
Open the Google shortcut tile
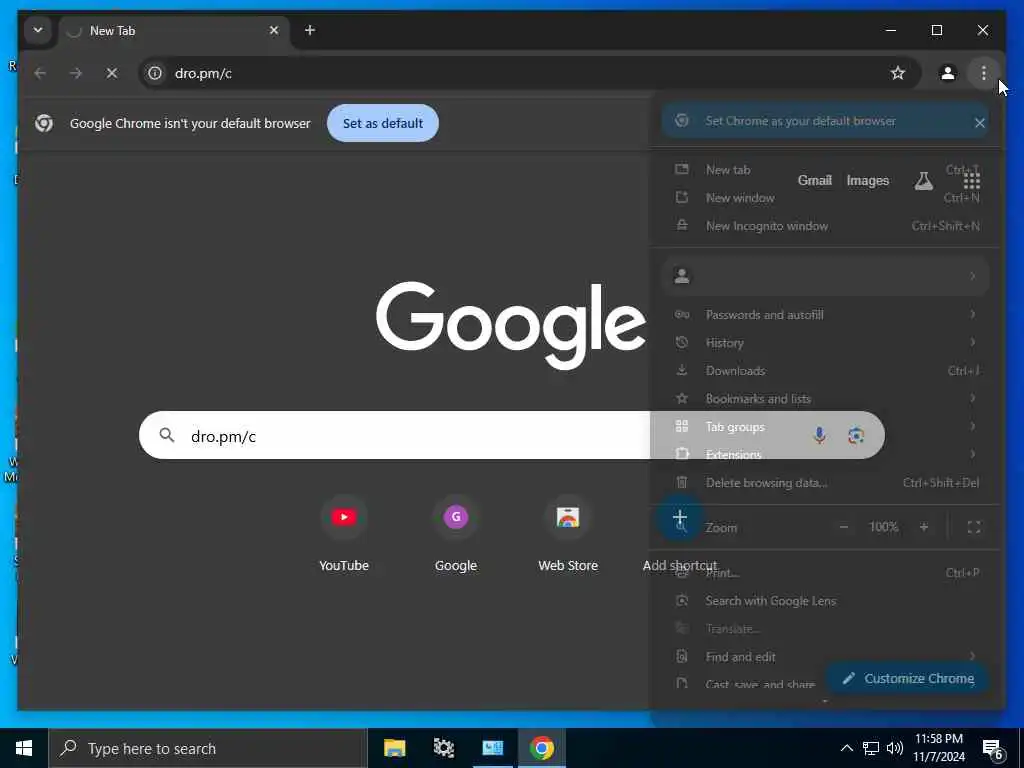pos(456,535)
